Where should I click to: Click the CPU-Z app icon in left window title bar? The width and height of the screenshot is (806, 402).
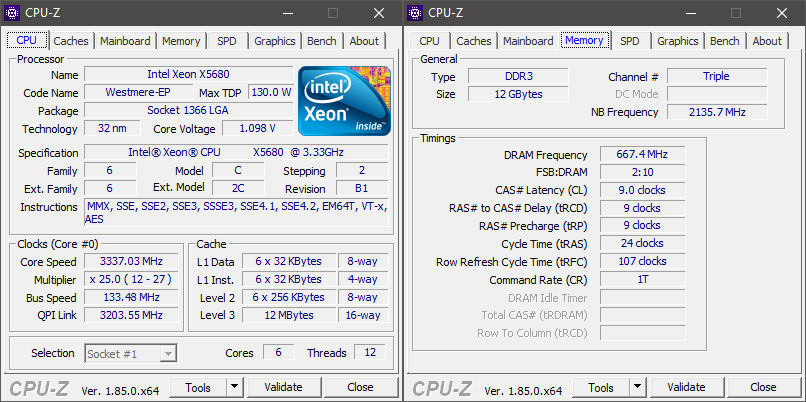coord(13,13)
